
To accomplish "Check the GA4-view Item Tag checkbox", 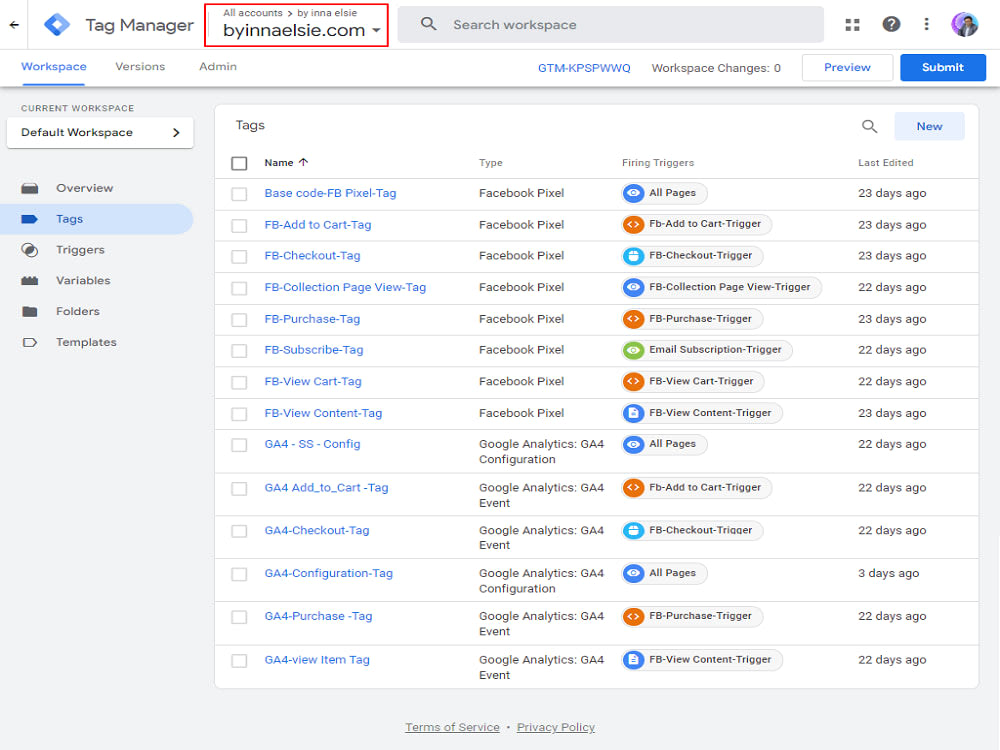I will click(239, 661).
